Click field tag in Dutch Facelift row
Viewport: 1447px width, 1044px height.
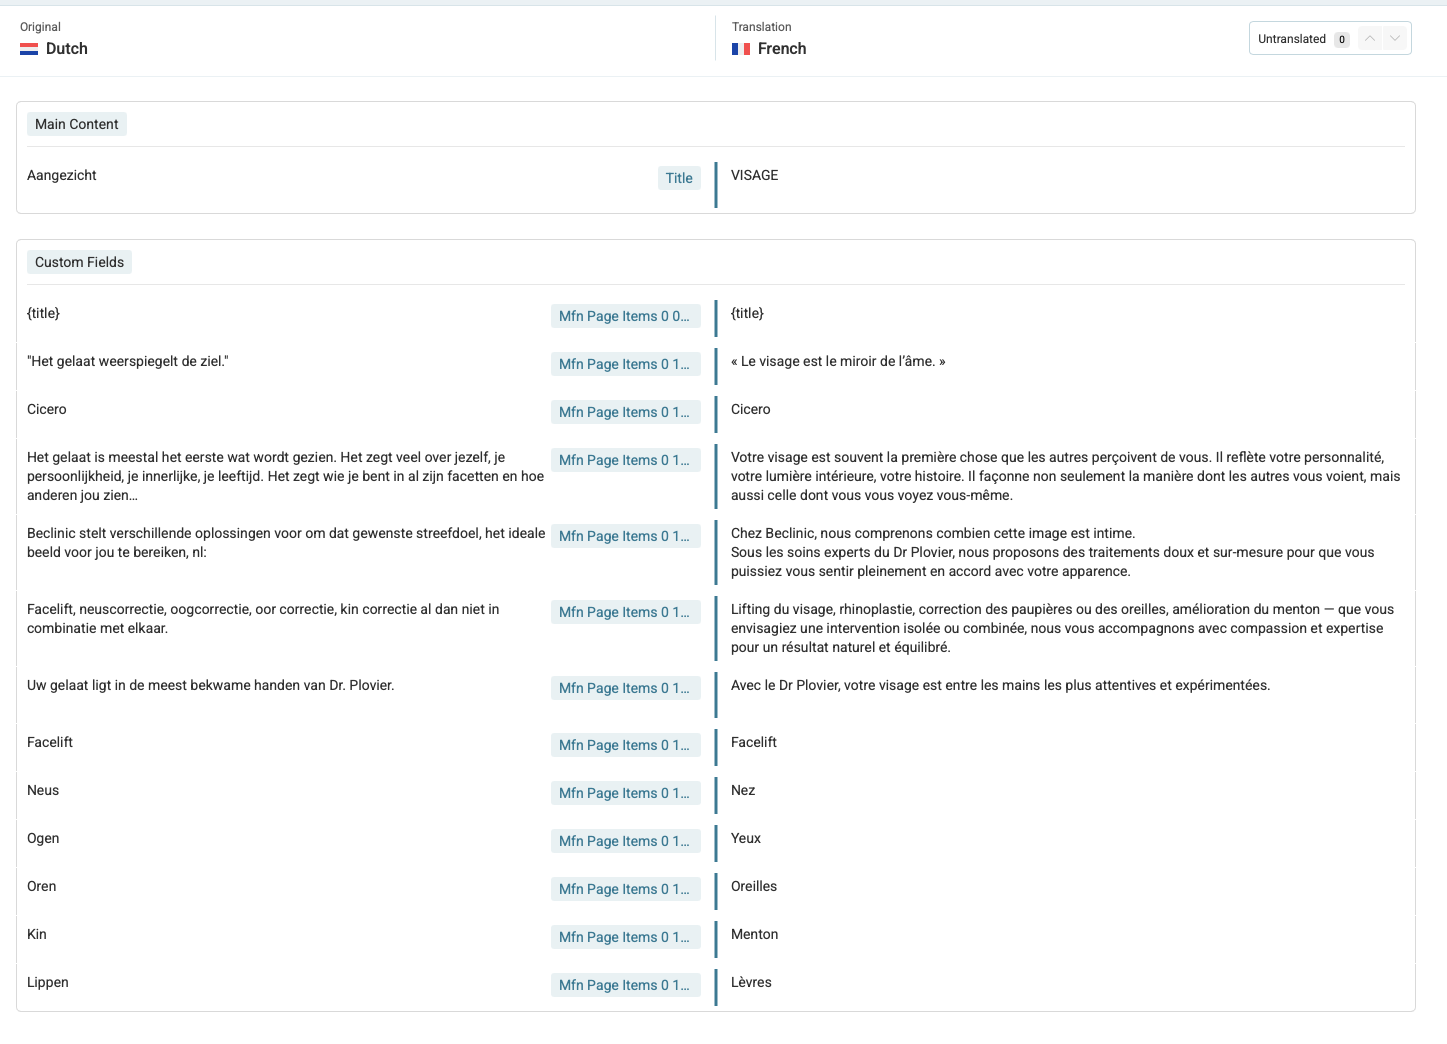pyautogui.click(x=626, y=745)
